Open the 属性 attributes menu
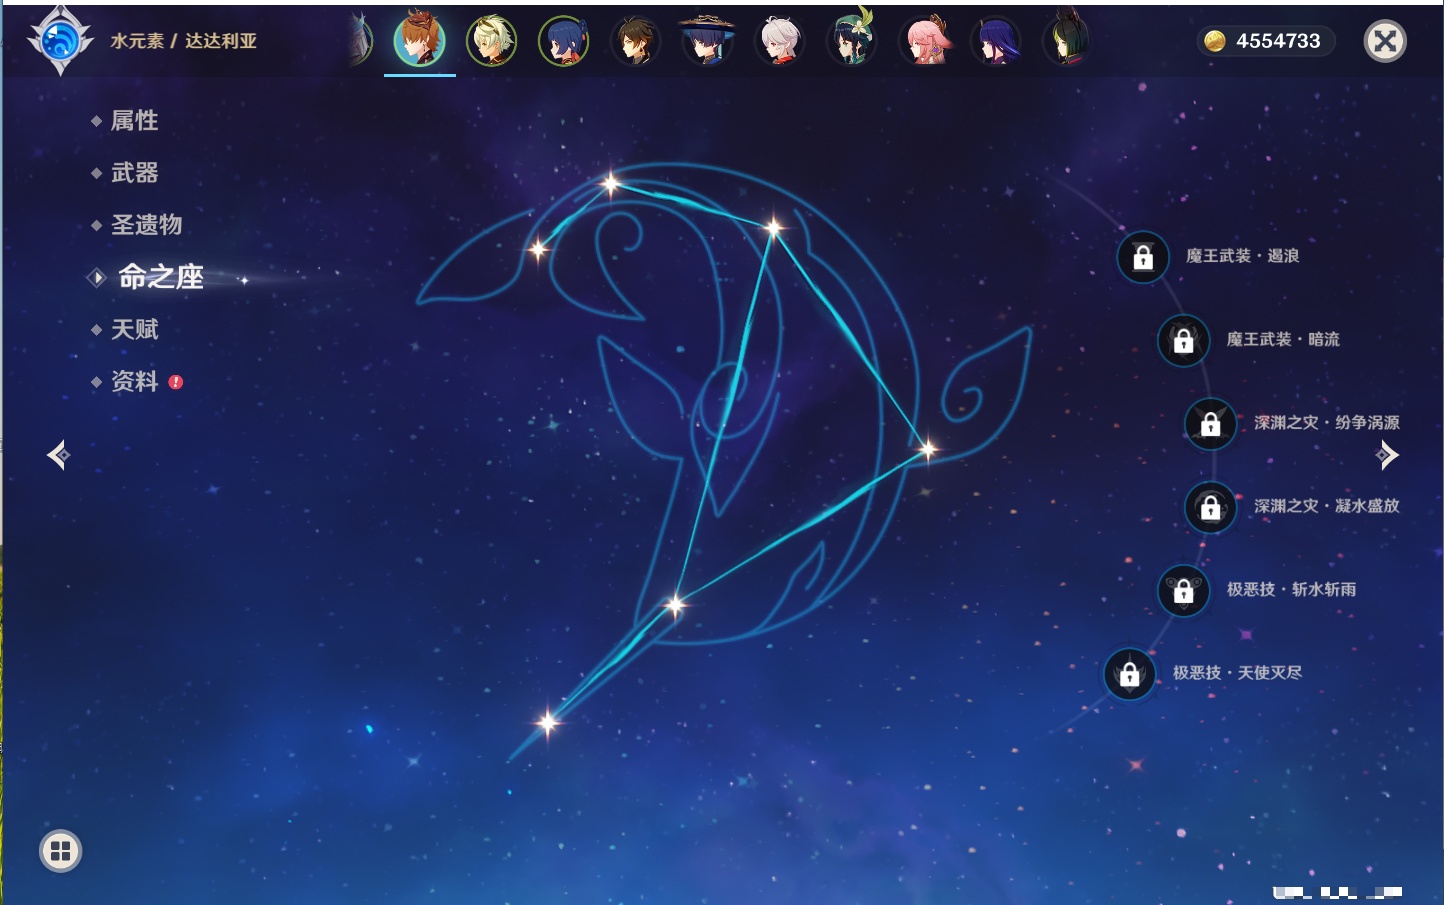This screenshot has height=905, width=1444. pos(134,121)
